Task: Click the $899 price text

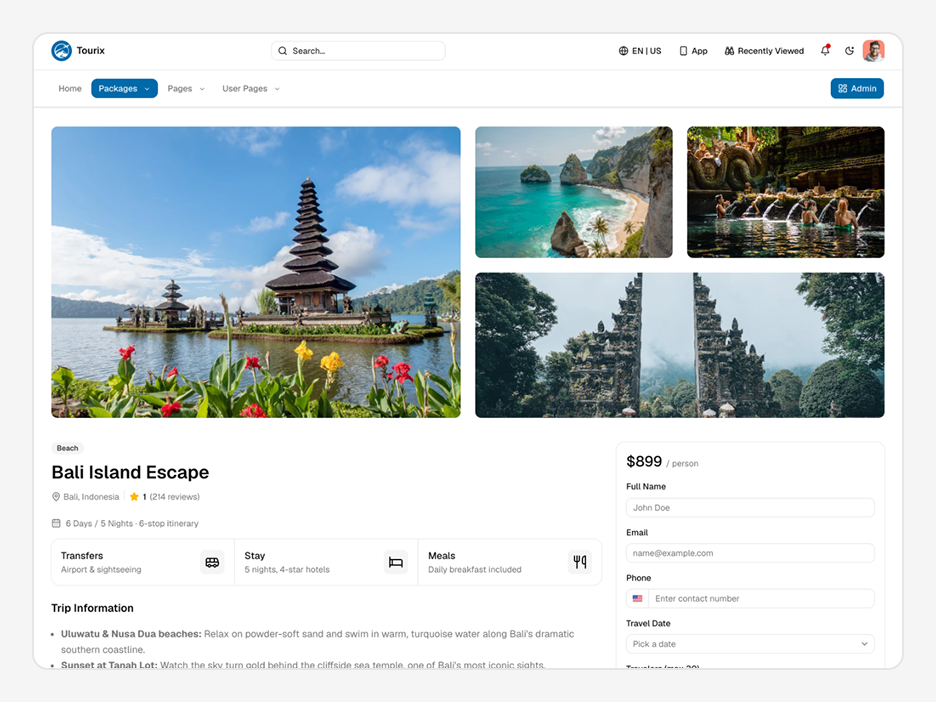Action: 644,461
